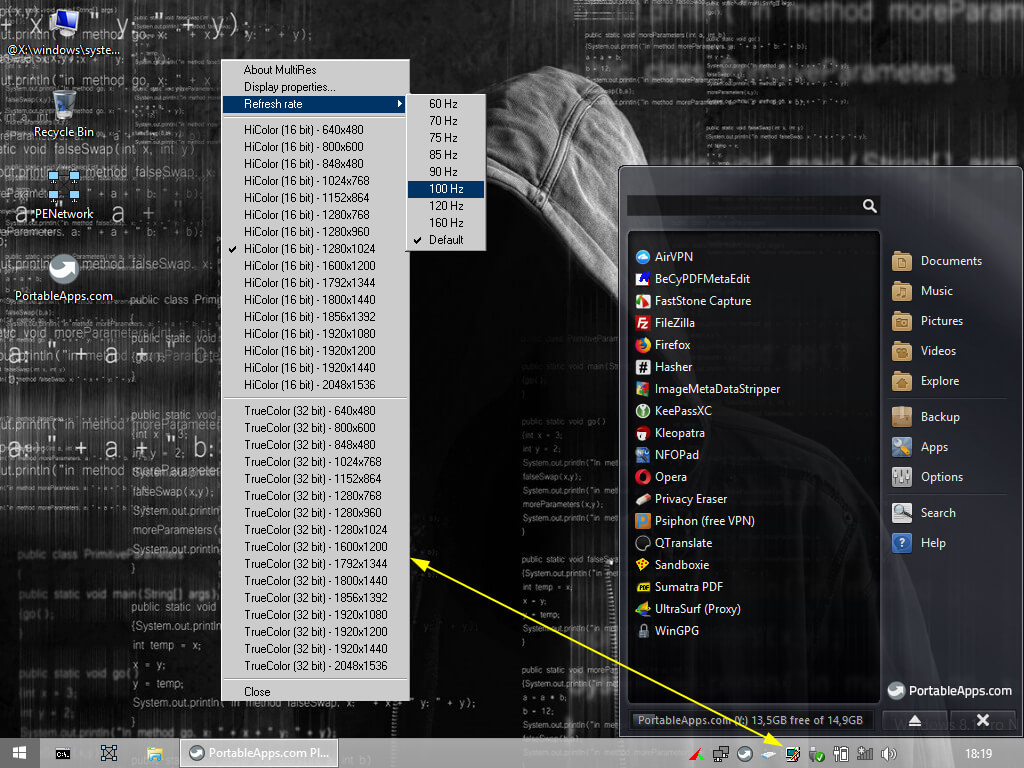Open the Documents folder in PortableApps menu

pyautogui.click(x=936, y=261)
